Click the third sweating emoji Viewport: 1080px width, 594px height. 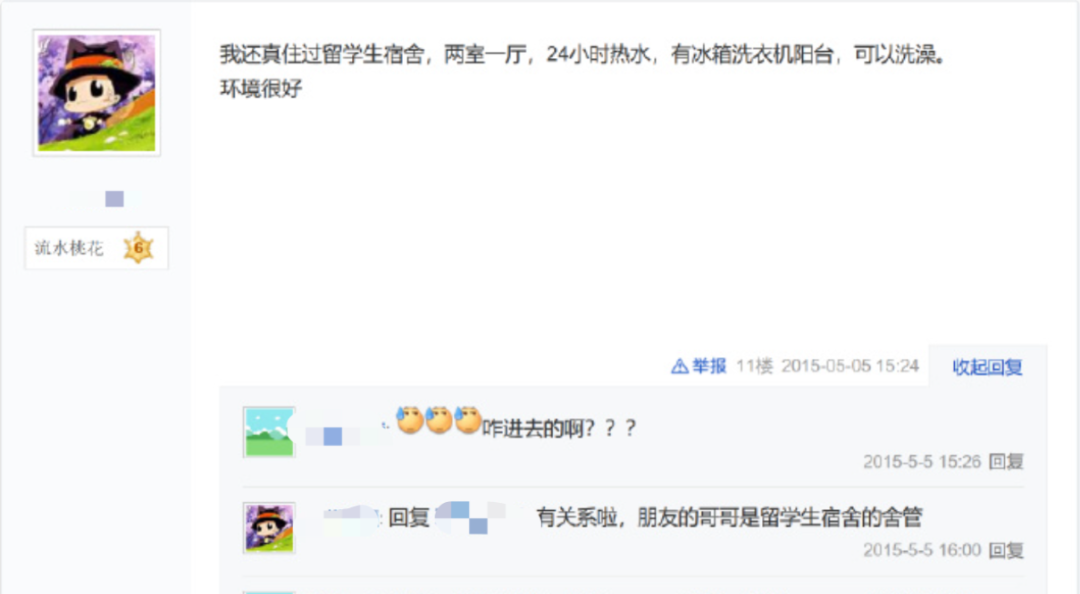click(468, 420)
